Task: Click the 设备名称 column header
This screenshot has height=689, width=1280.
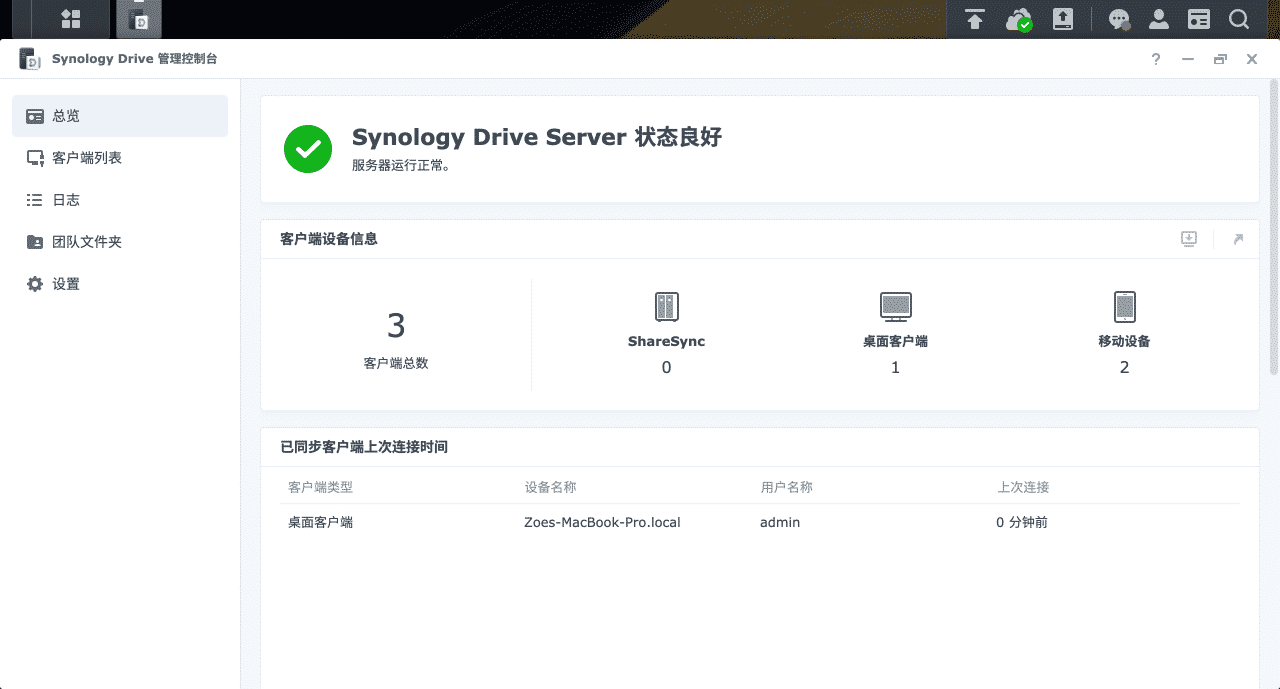Action: [550, 487]
